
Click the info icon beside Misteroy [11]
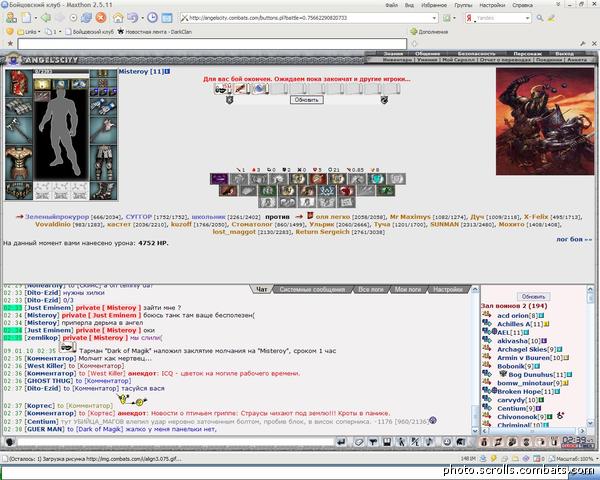(168, 71)
